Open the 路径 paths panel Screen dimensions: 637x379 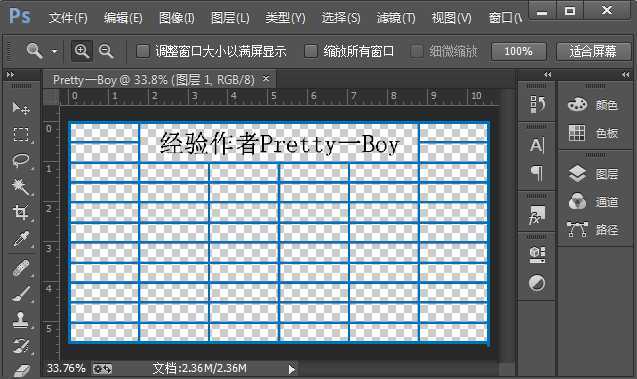click(594, 230)
